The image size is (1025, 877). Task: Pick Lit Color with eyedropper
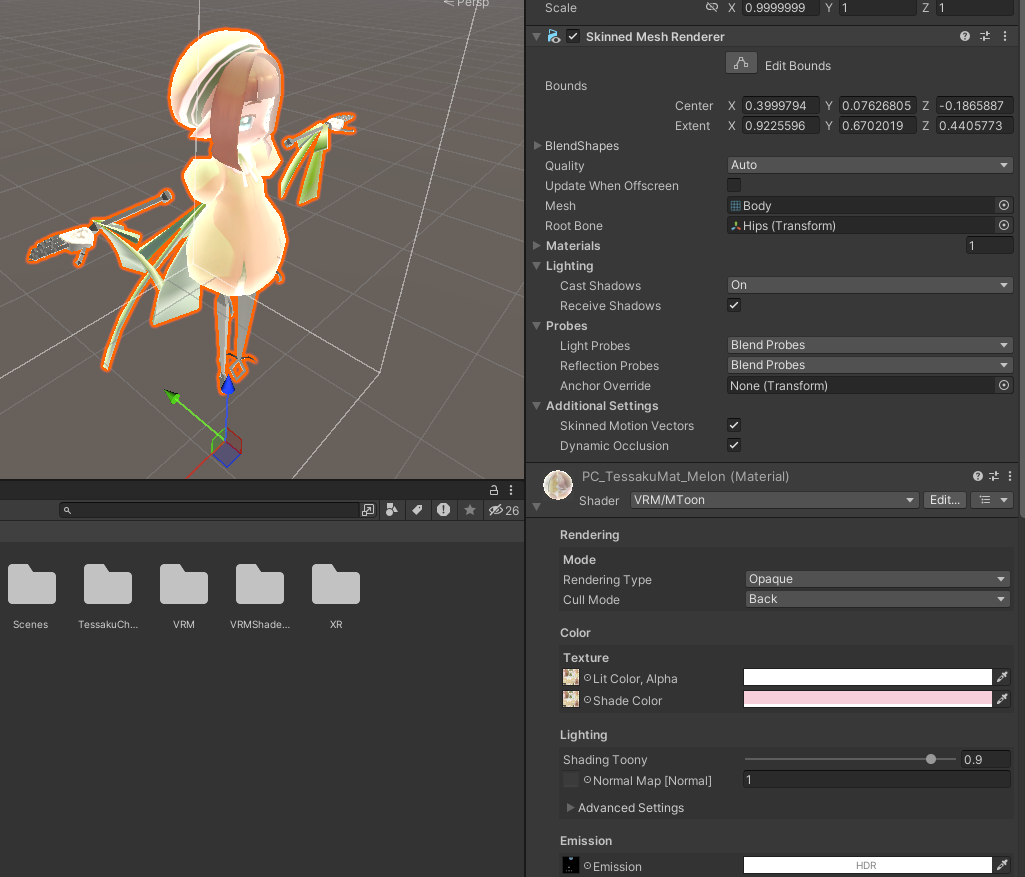1002,678
